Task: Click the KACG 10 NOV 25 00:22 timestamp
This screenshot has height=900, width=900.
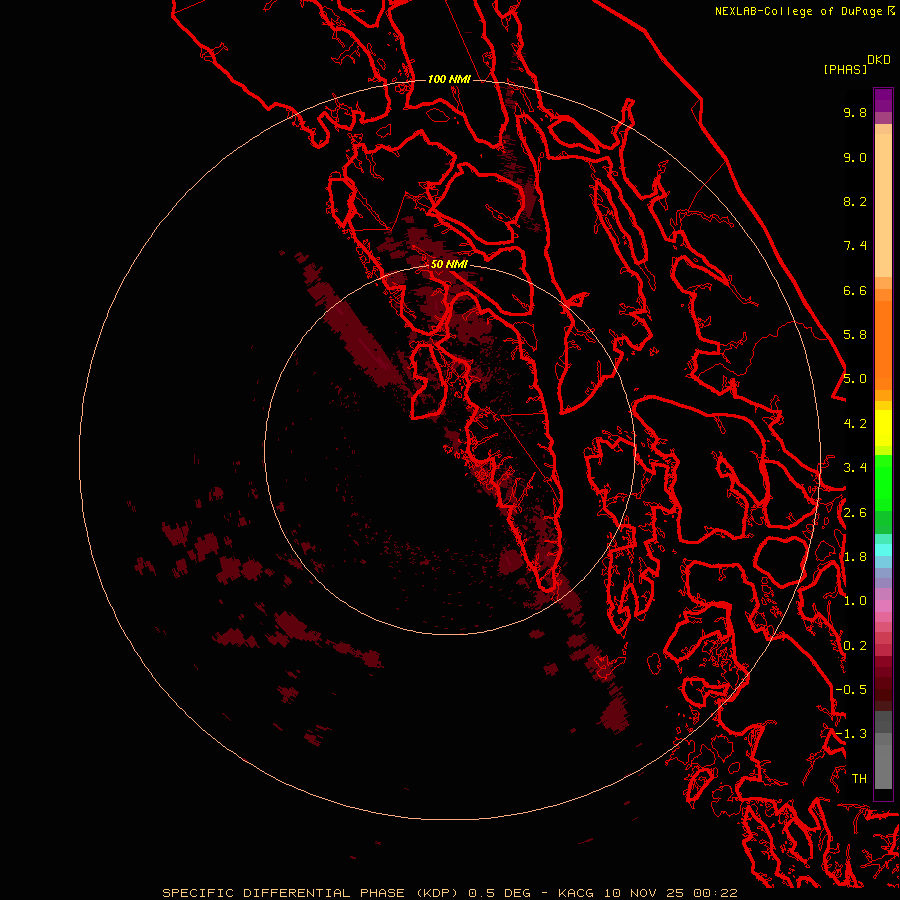Action: point(647,893)
